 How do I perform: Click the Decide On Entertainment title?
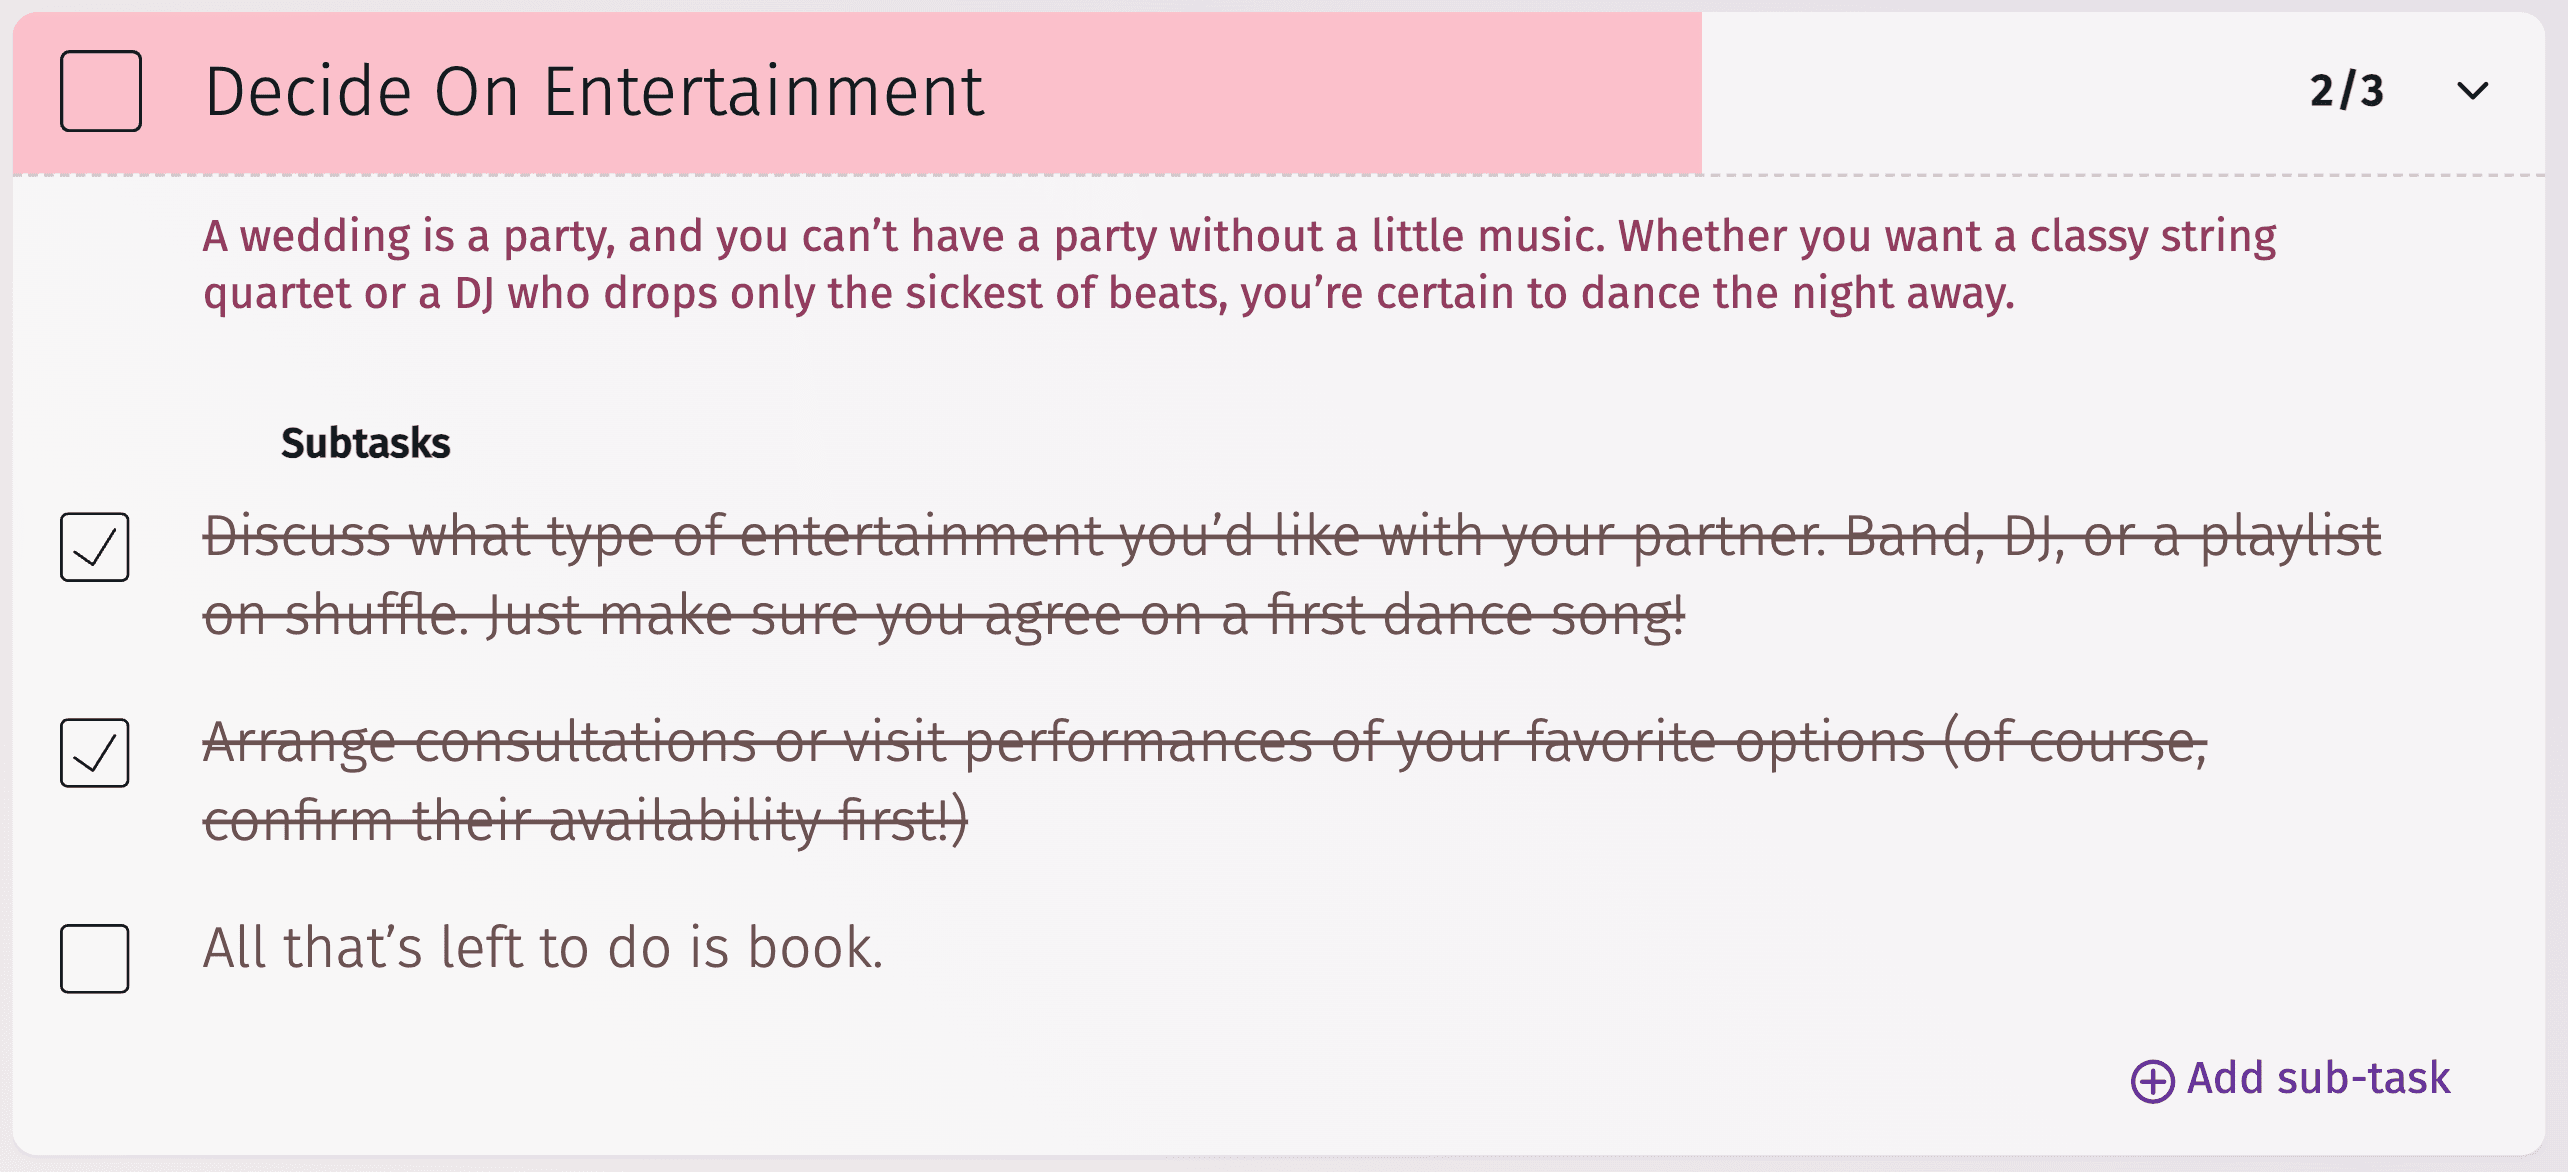point(594,91)
